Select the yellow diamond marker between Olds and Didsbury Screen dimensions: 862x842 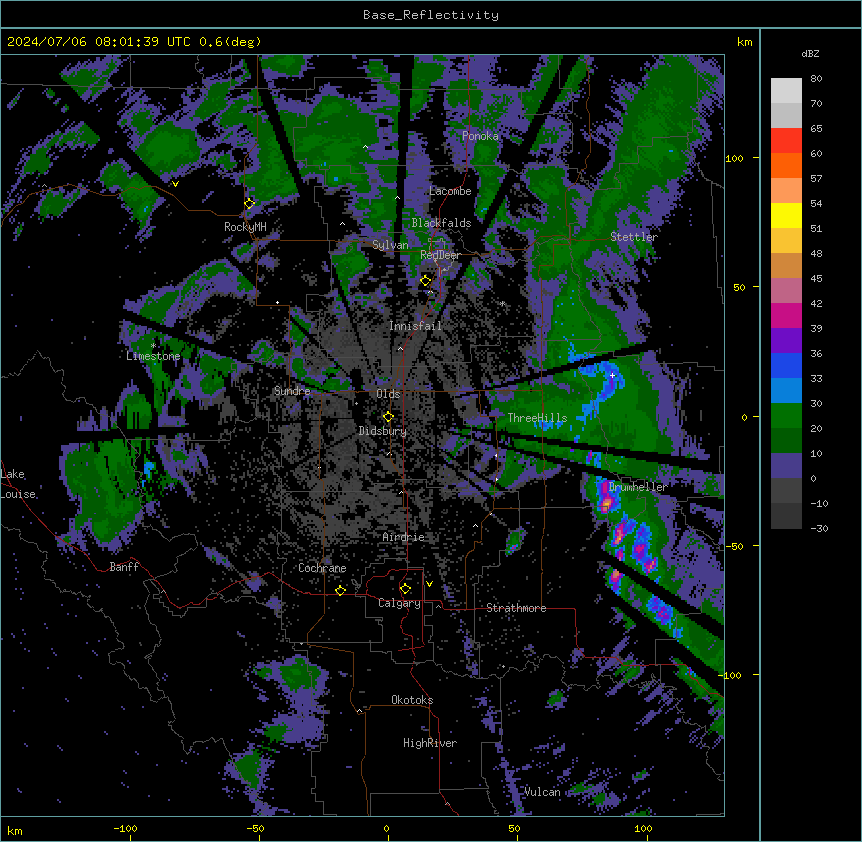pos(389,417)
